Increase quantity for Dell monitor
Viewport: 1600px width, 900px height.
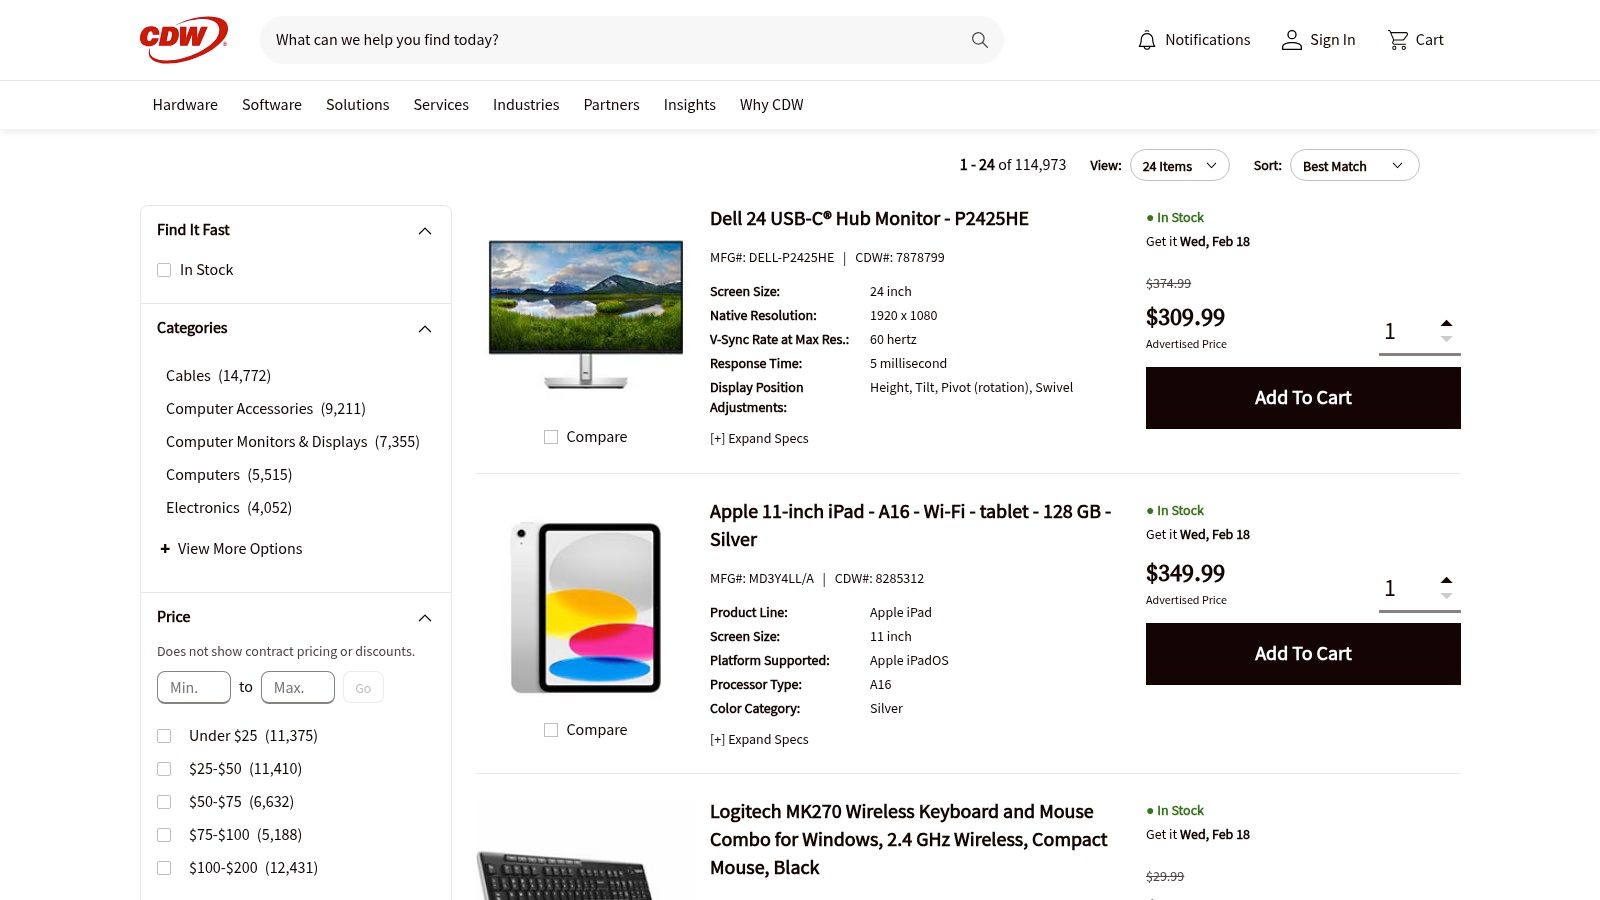pos(1446,323)
